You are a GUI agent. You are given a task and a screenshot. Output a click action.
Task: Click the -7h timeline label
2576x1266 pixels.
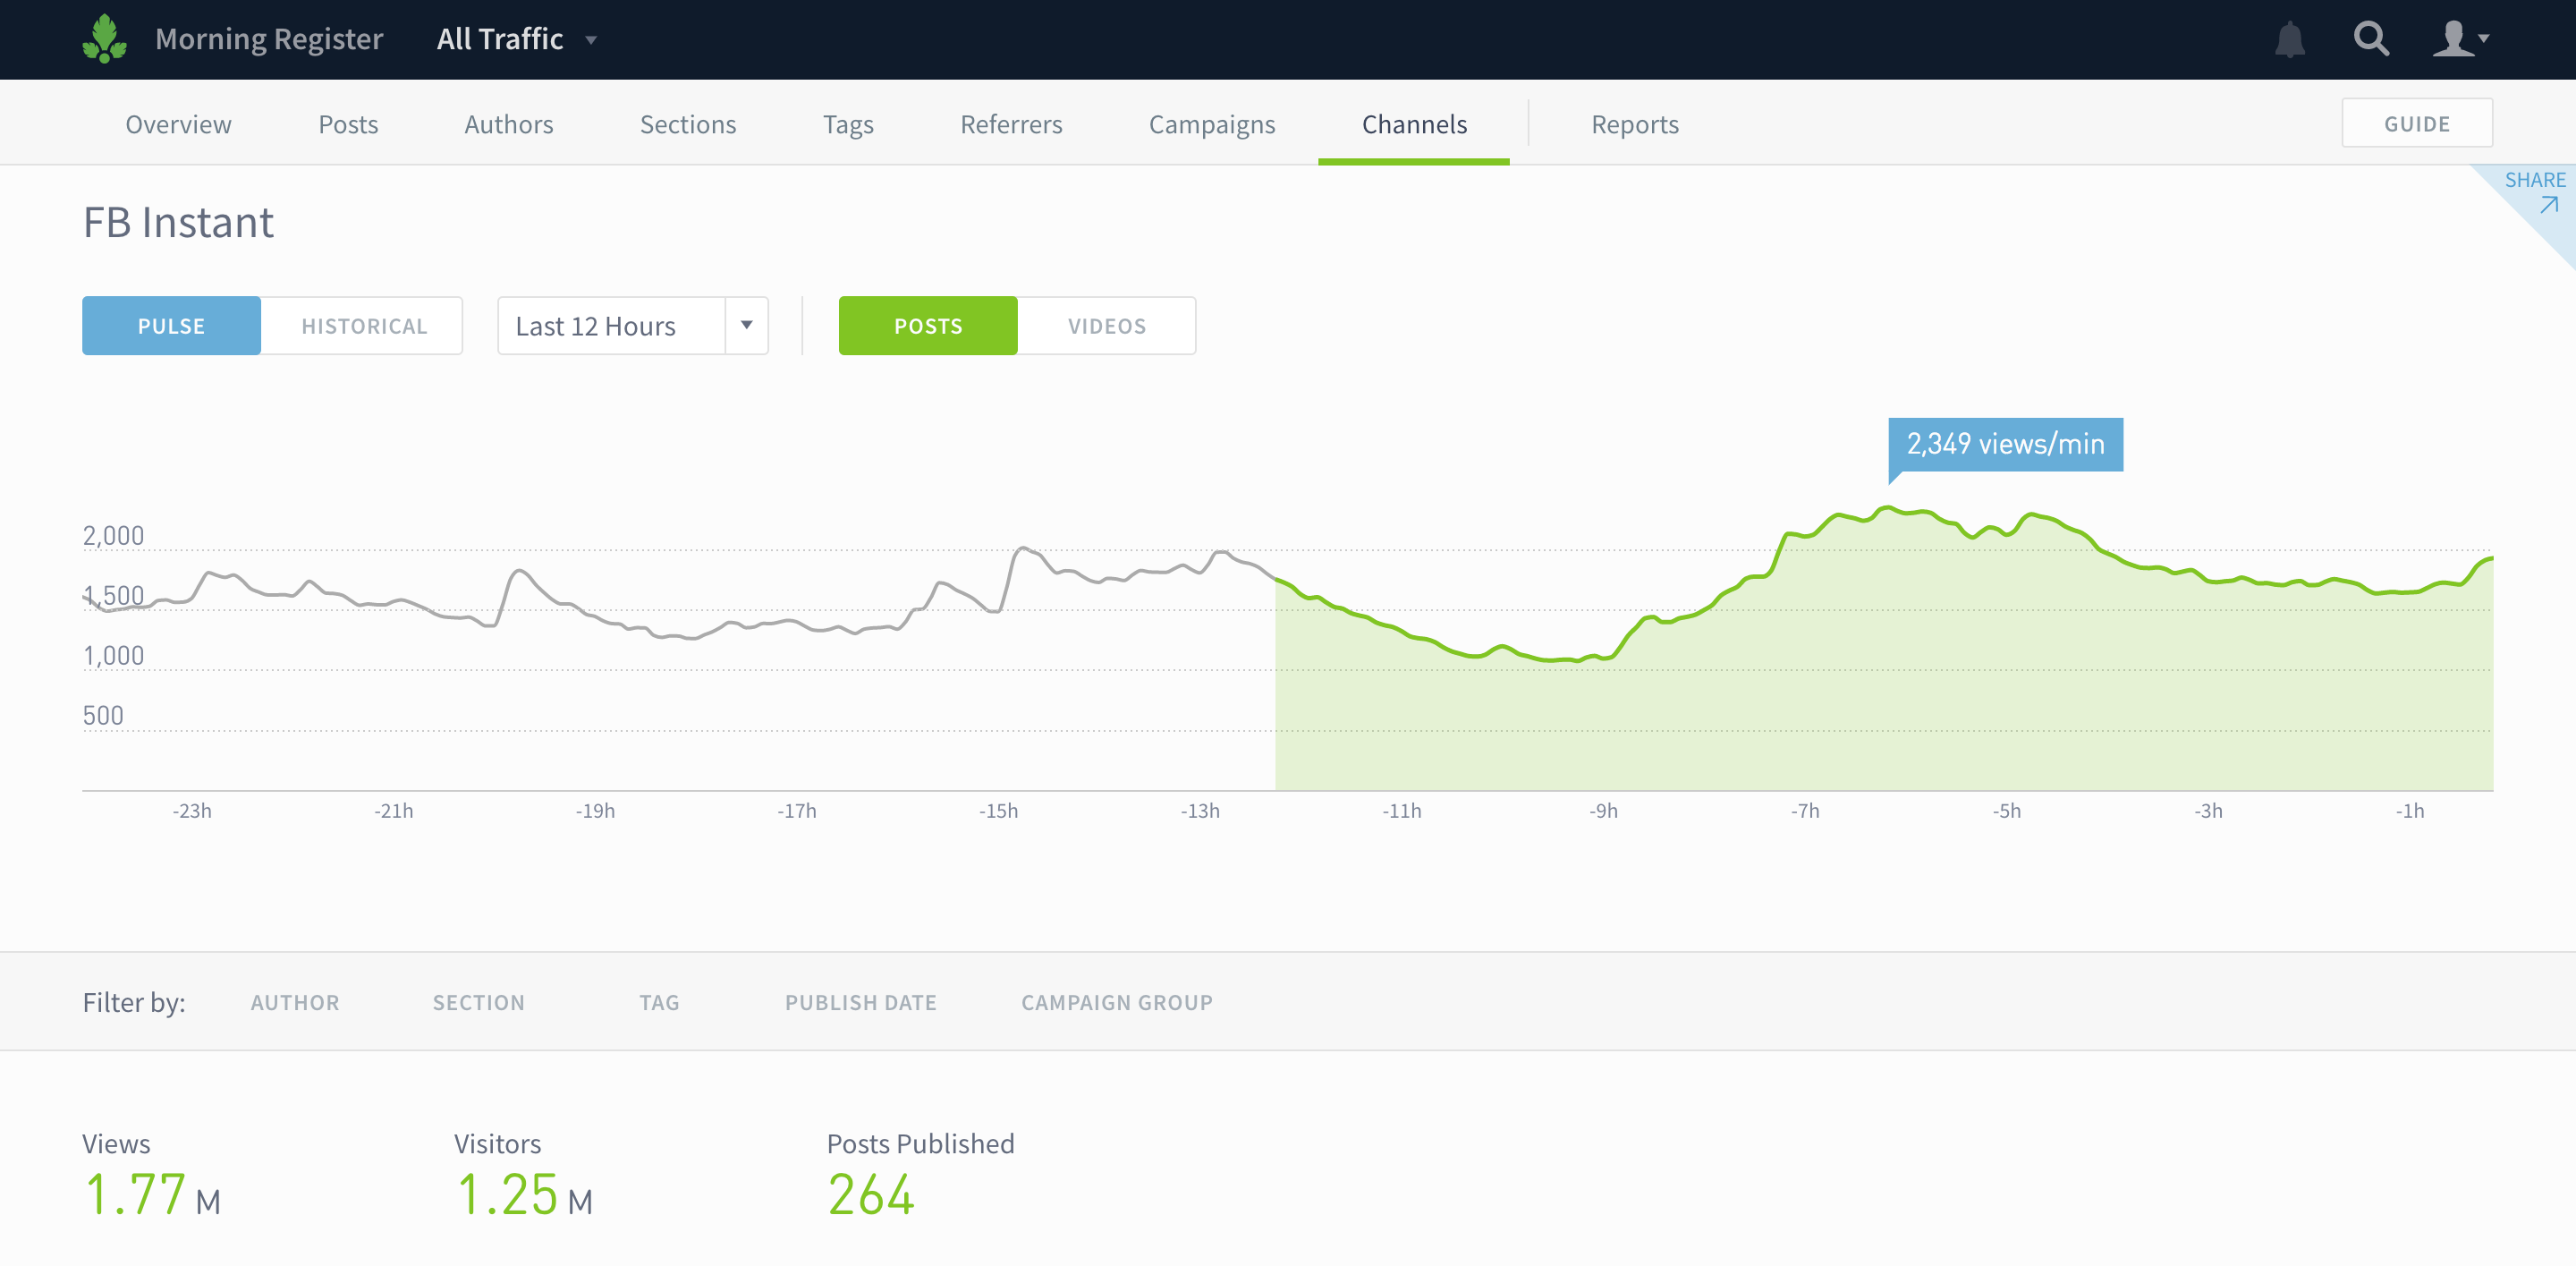click(1805, 811)
